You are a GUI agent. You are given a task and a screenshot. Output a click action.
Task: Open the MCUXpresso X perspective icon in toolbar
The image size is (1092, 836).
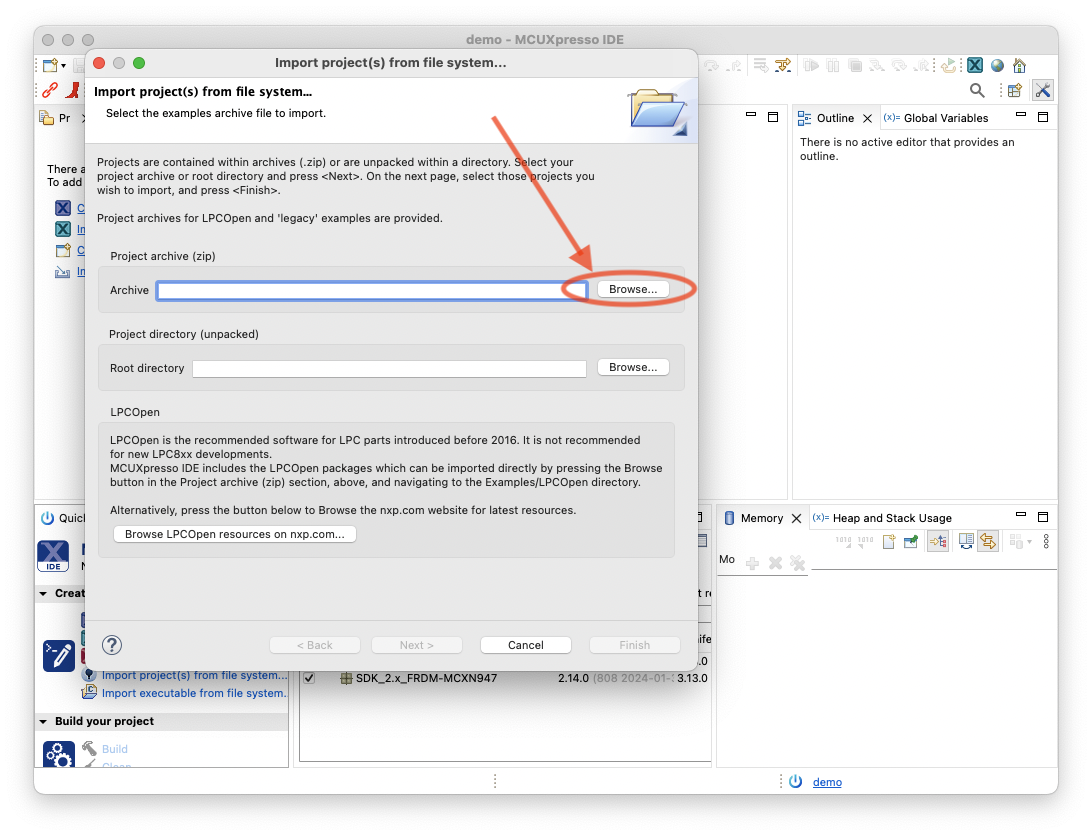click(975, 65)
